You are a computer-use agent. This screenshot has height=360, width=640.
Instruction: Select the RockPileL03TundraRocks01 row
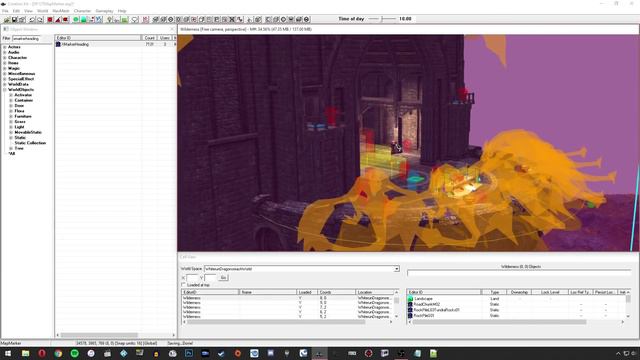click(517, 310)
